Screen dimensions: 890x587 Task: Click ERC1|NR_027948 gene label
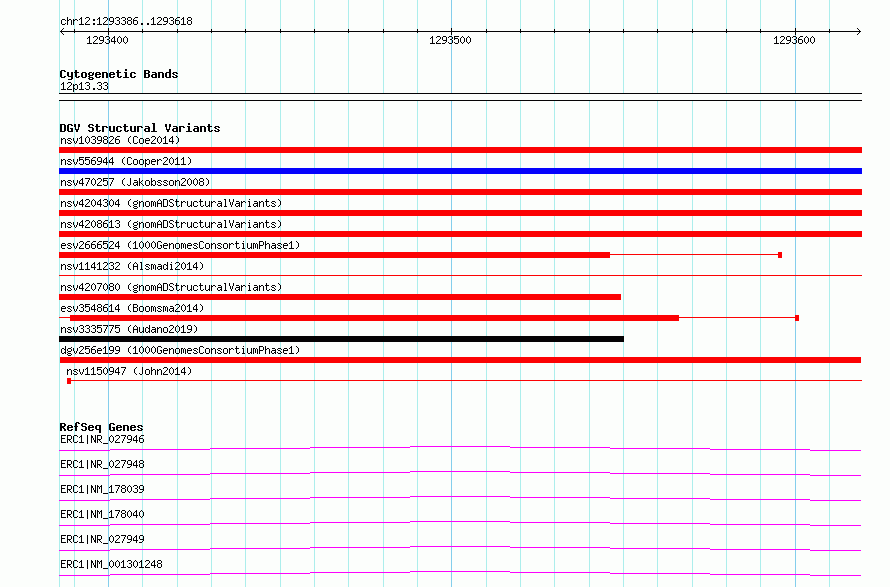tap(102, 464)
